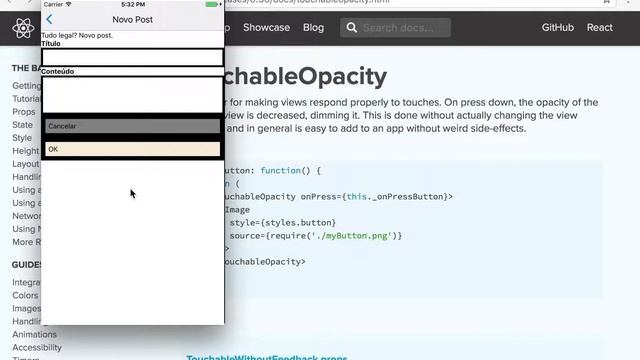The width and height of the screenshot is (640, 360).
Task: Focus the Search docs input field
Action: pyautogui.click(x=396, y=28)
